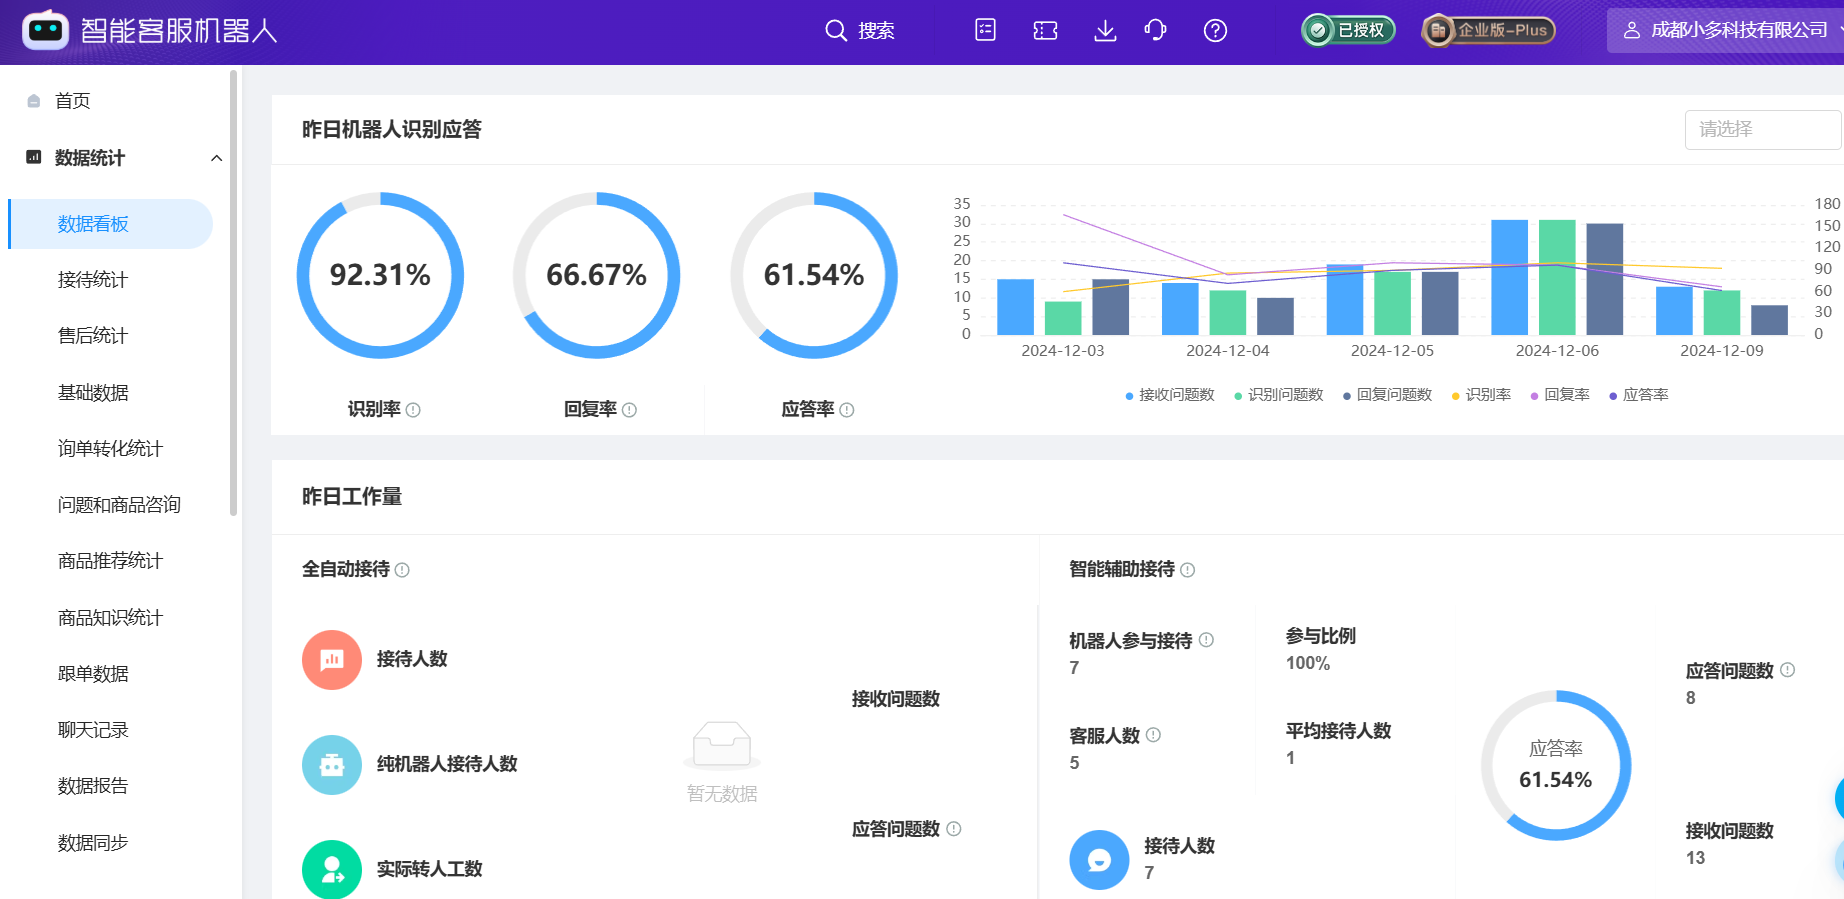
Task: Click the 企业版-Plus edition badge
Action: [x=1488, y=30]
